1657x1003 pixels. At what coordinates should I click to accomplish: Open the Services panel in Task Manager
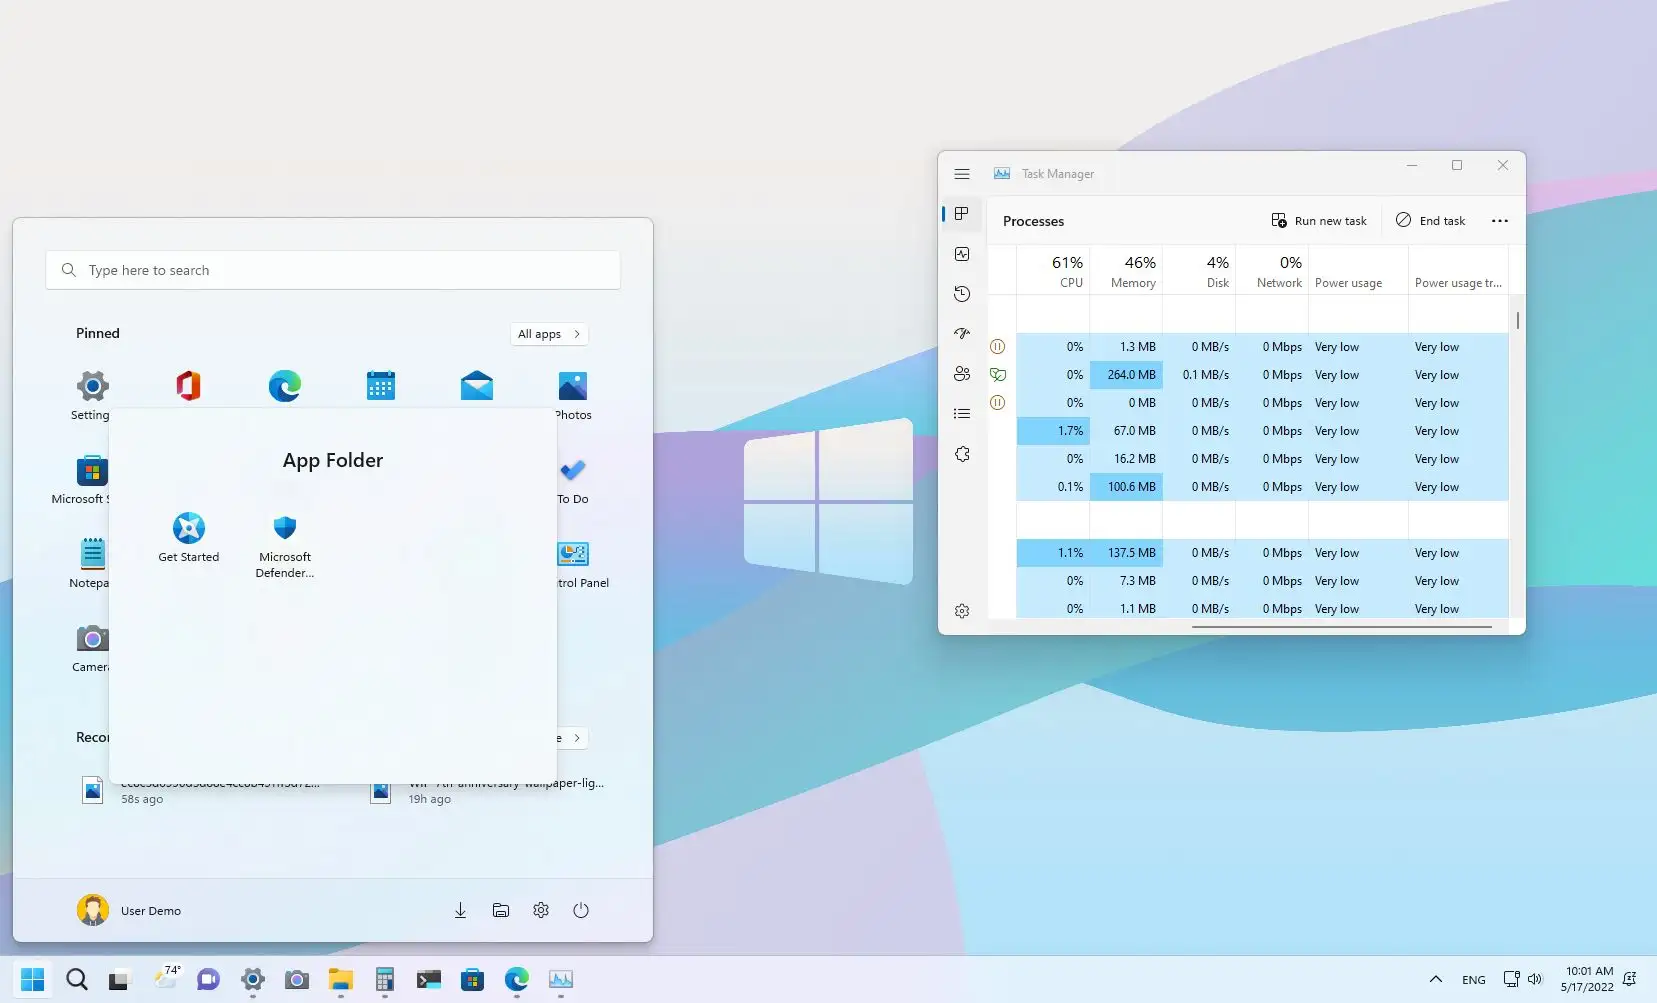pyautogui.click(x=962, y=453)
